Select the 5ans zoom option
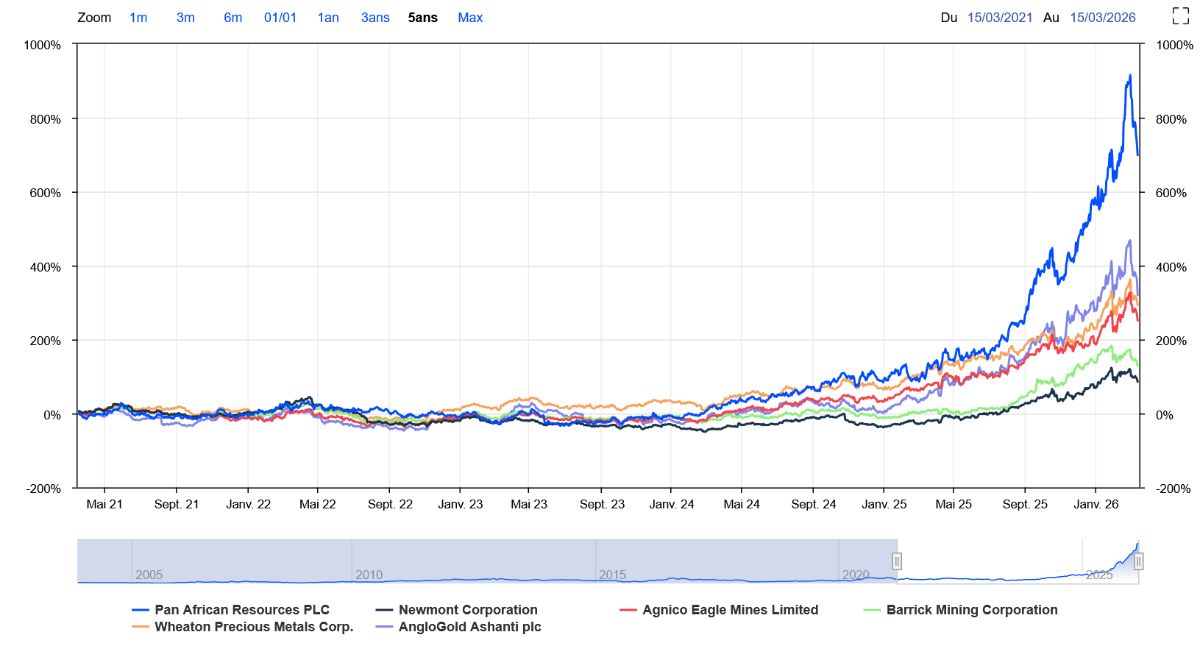 click(423, 17)
